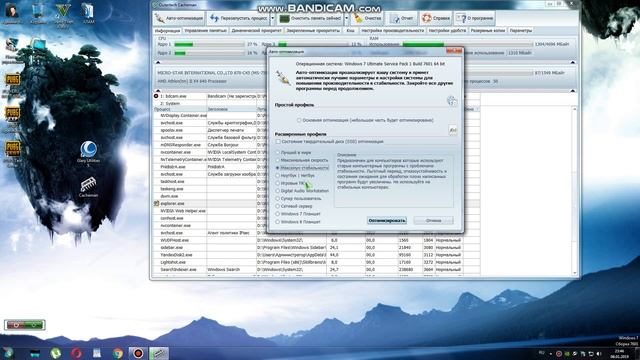Screen dimensions: 640x360
Task: Click the Windows Start button
Action: [x=8, y=353]
